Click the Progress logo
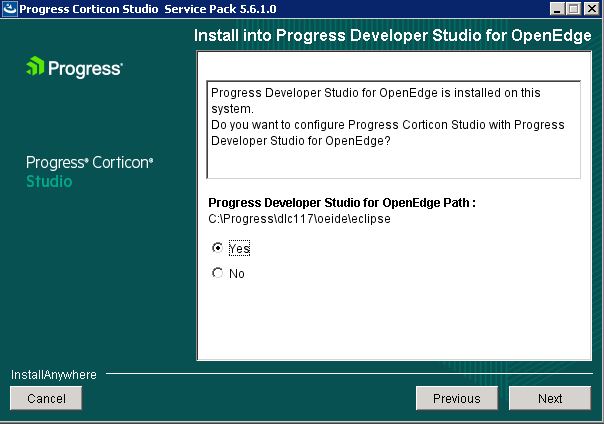 74,67
